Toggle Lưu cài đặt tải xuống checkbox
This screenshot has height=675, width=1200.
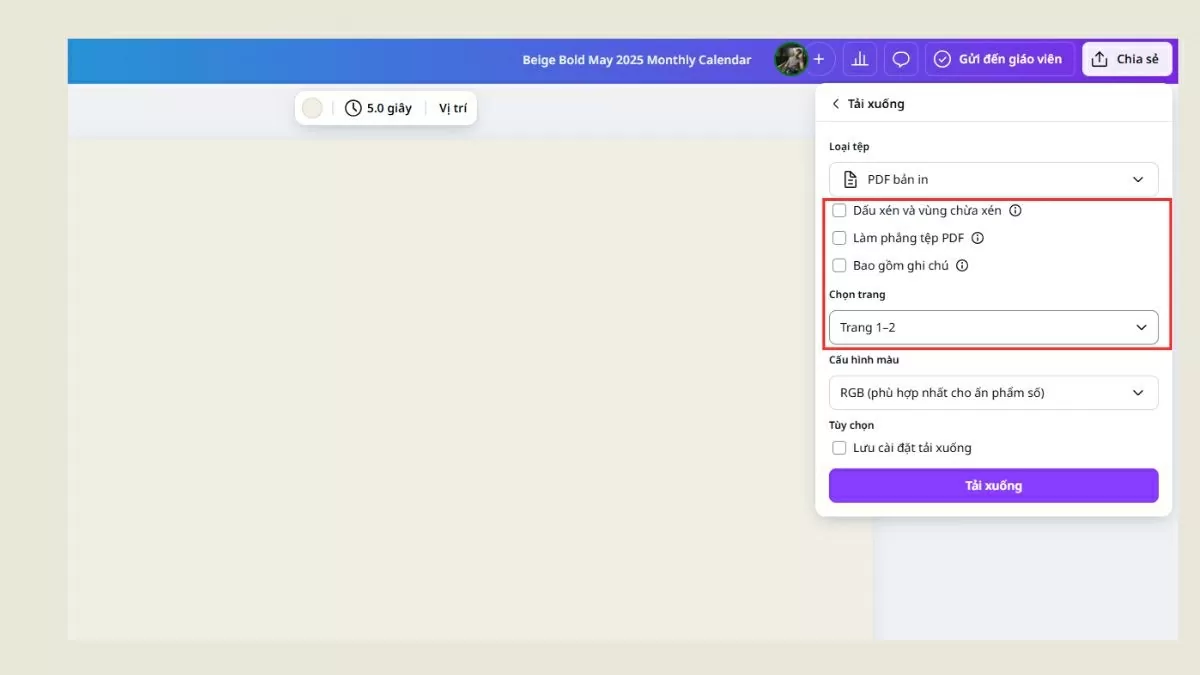point(840,448)
